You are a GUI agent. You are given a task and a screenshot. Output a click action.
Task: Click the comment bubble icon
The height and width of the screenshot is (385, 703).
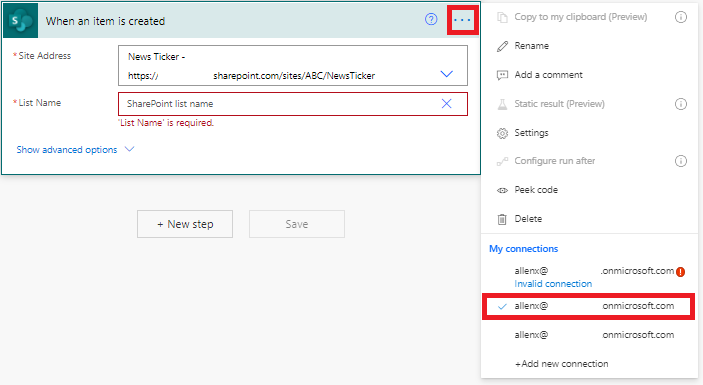pos(502,75)
